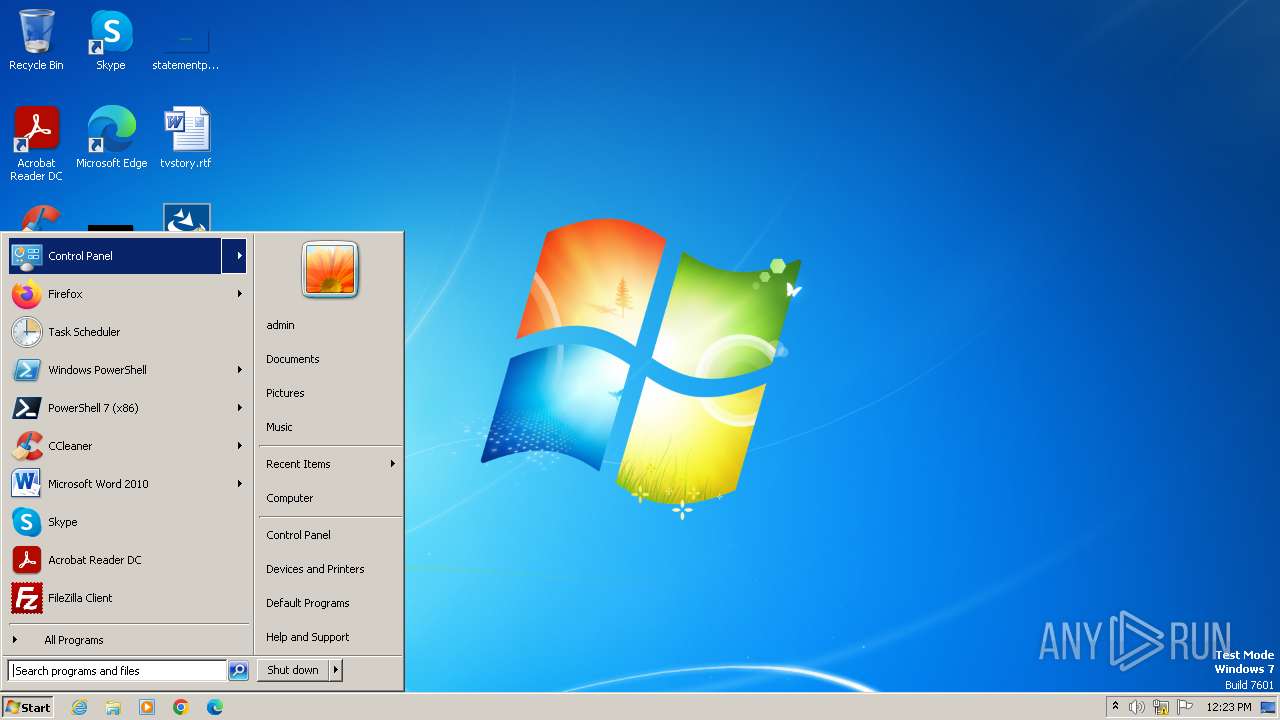
Task: Open Computer from Start menu
Action: (330, 498)
